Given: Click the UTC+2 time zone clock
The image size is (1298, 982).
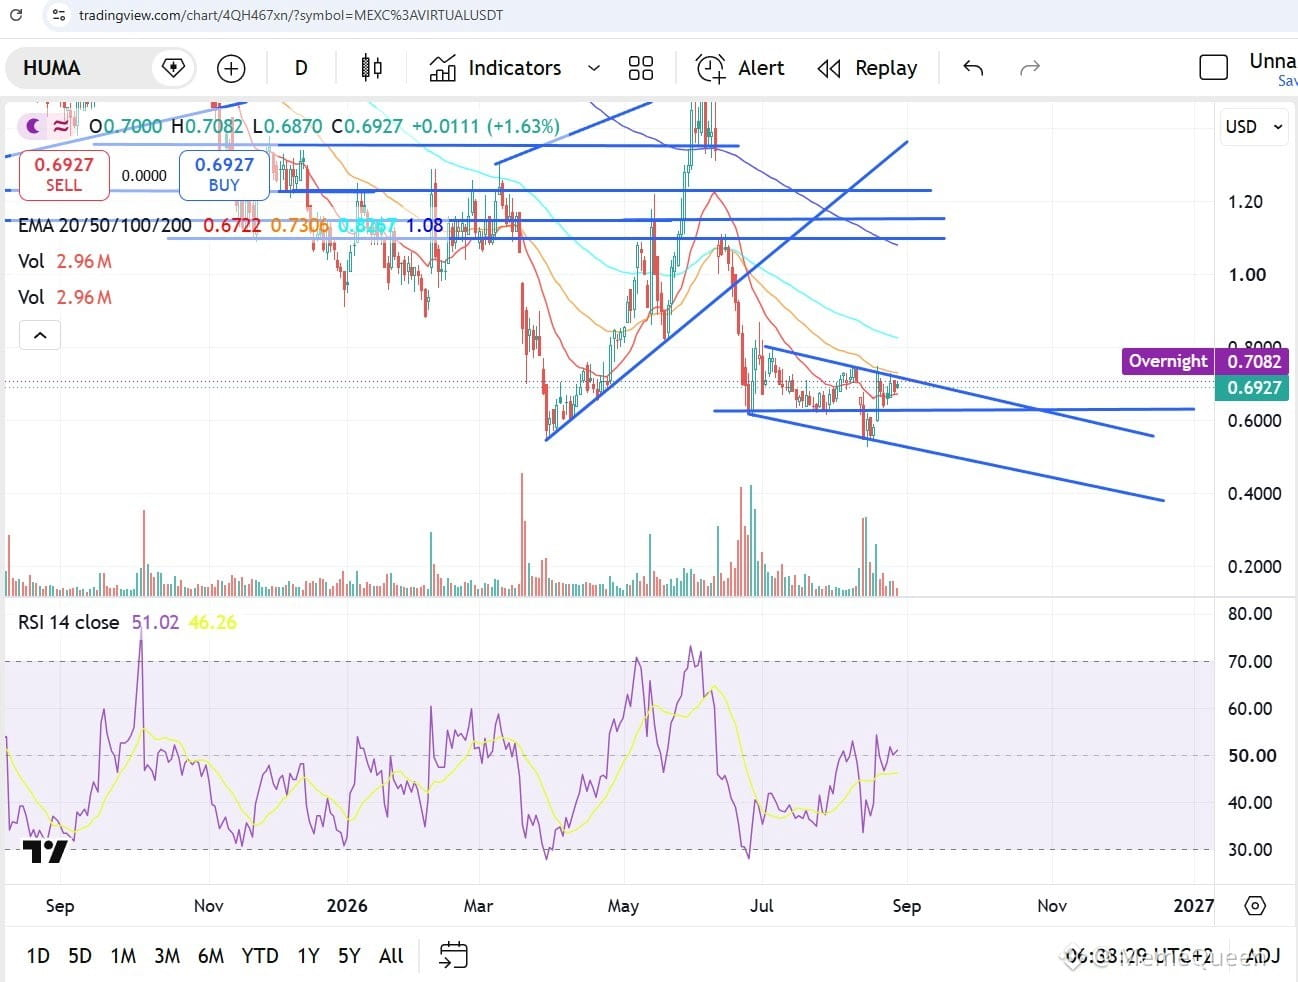Looking at the screenshot, I should (1140, 956).
